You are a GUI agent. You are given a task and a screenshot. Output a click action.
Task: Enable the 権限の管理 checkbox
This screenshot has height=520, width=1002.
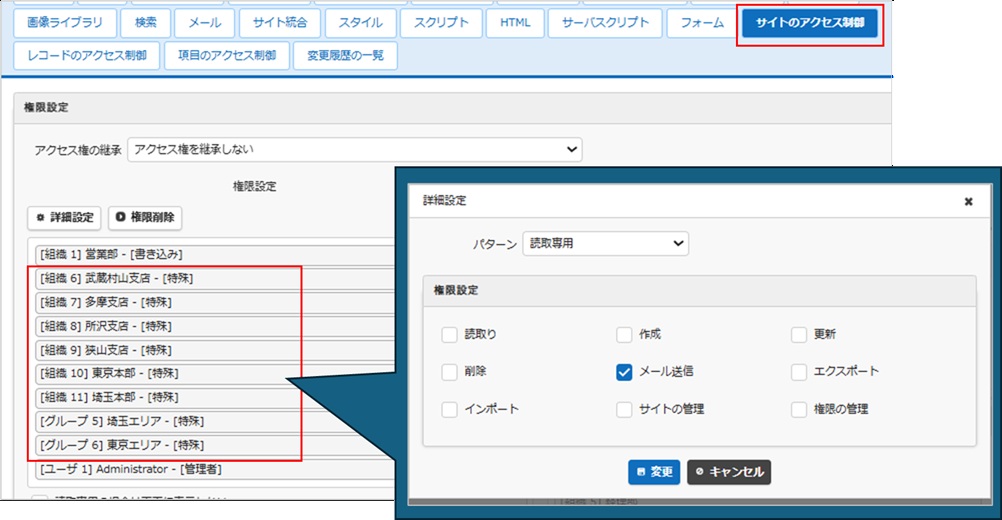799,409
